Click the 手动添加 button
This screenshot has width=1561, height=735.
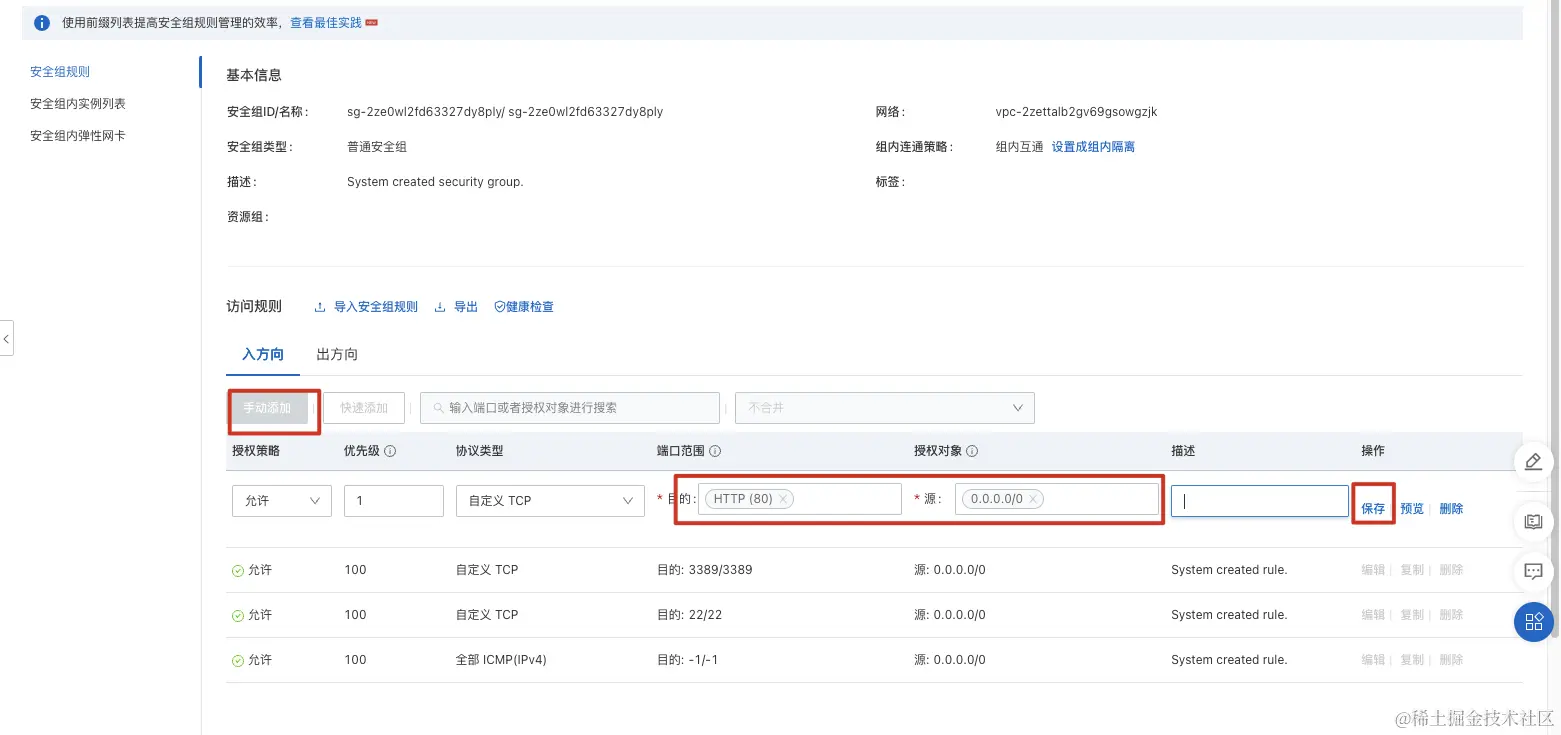coord(267,408)
